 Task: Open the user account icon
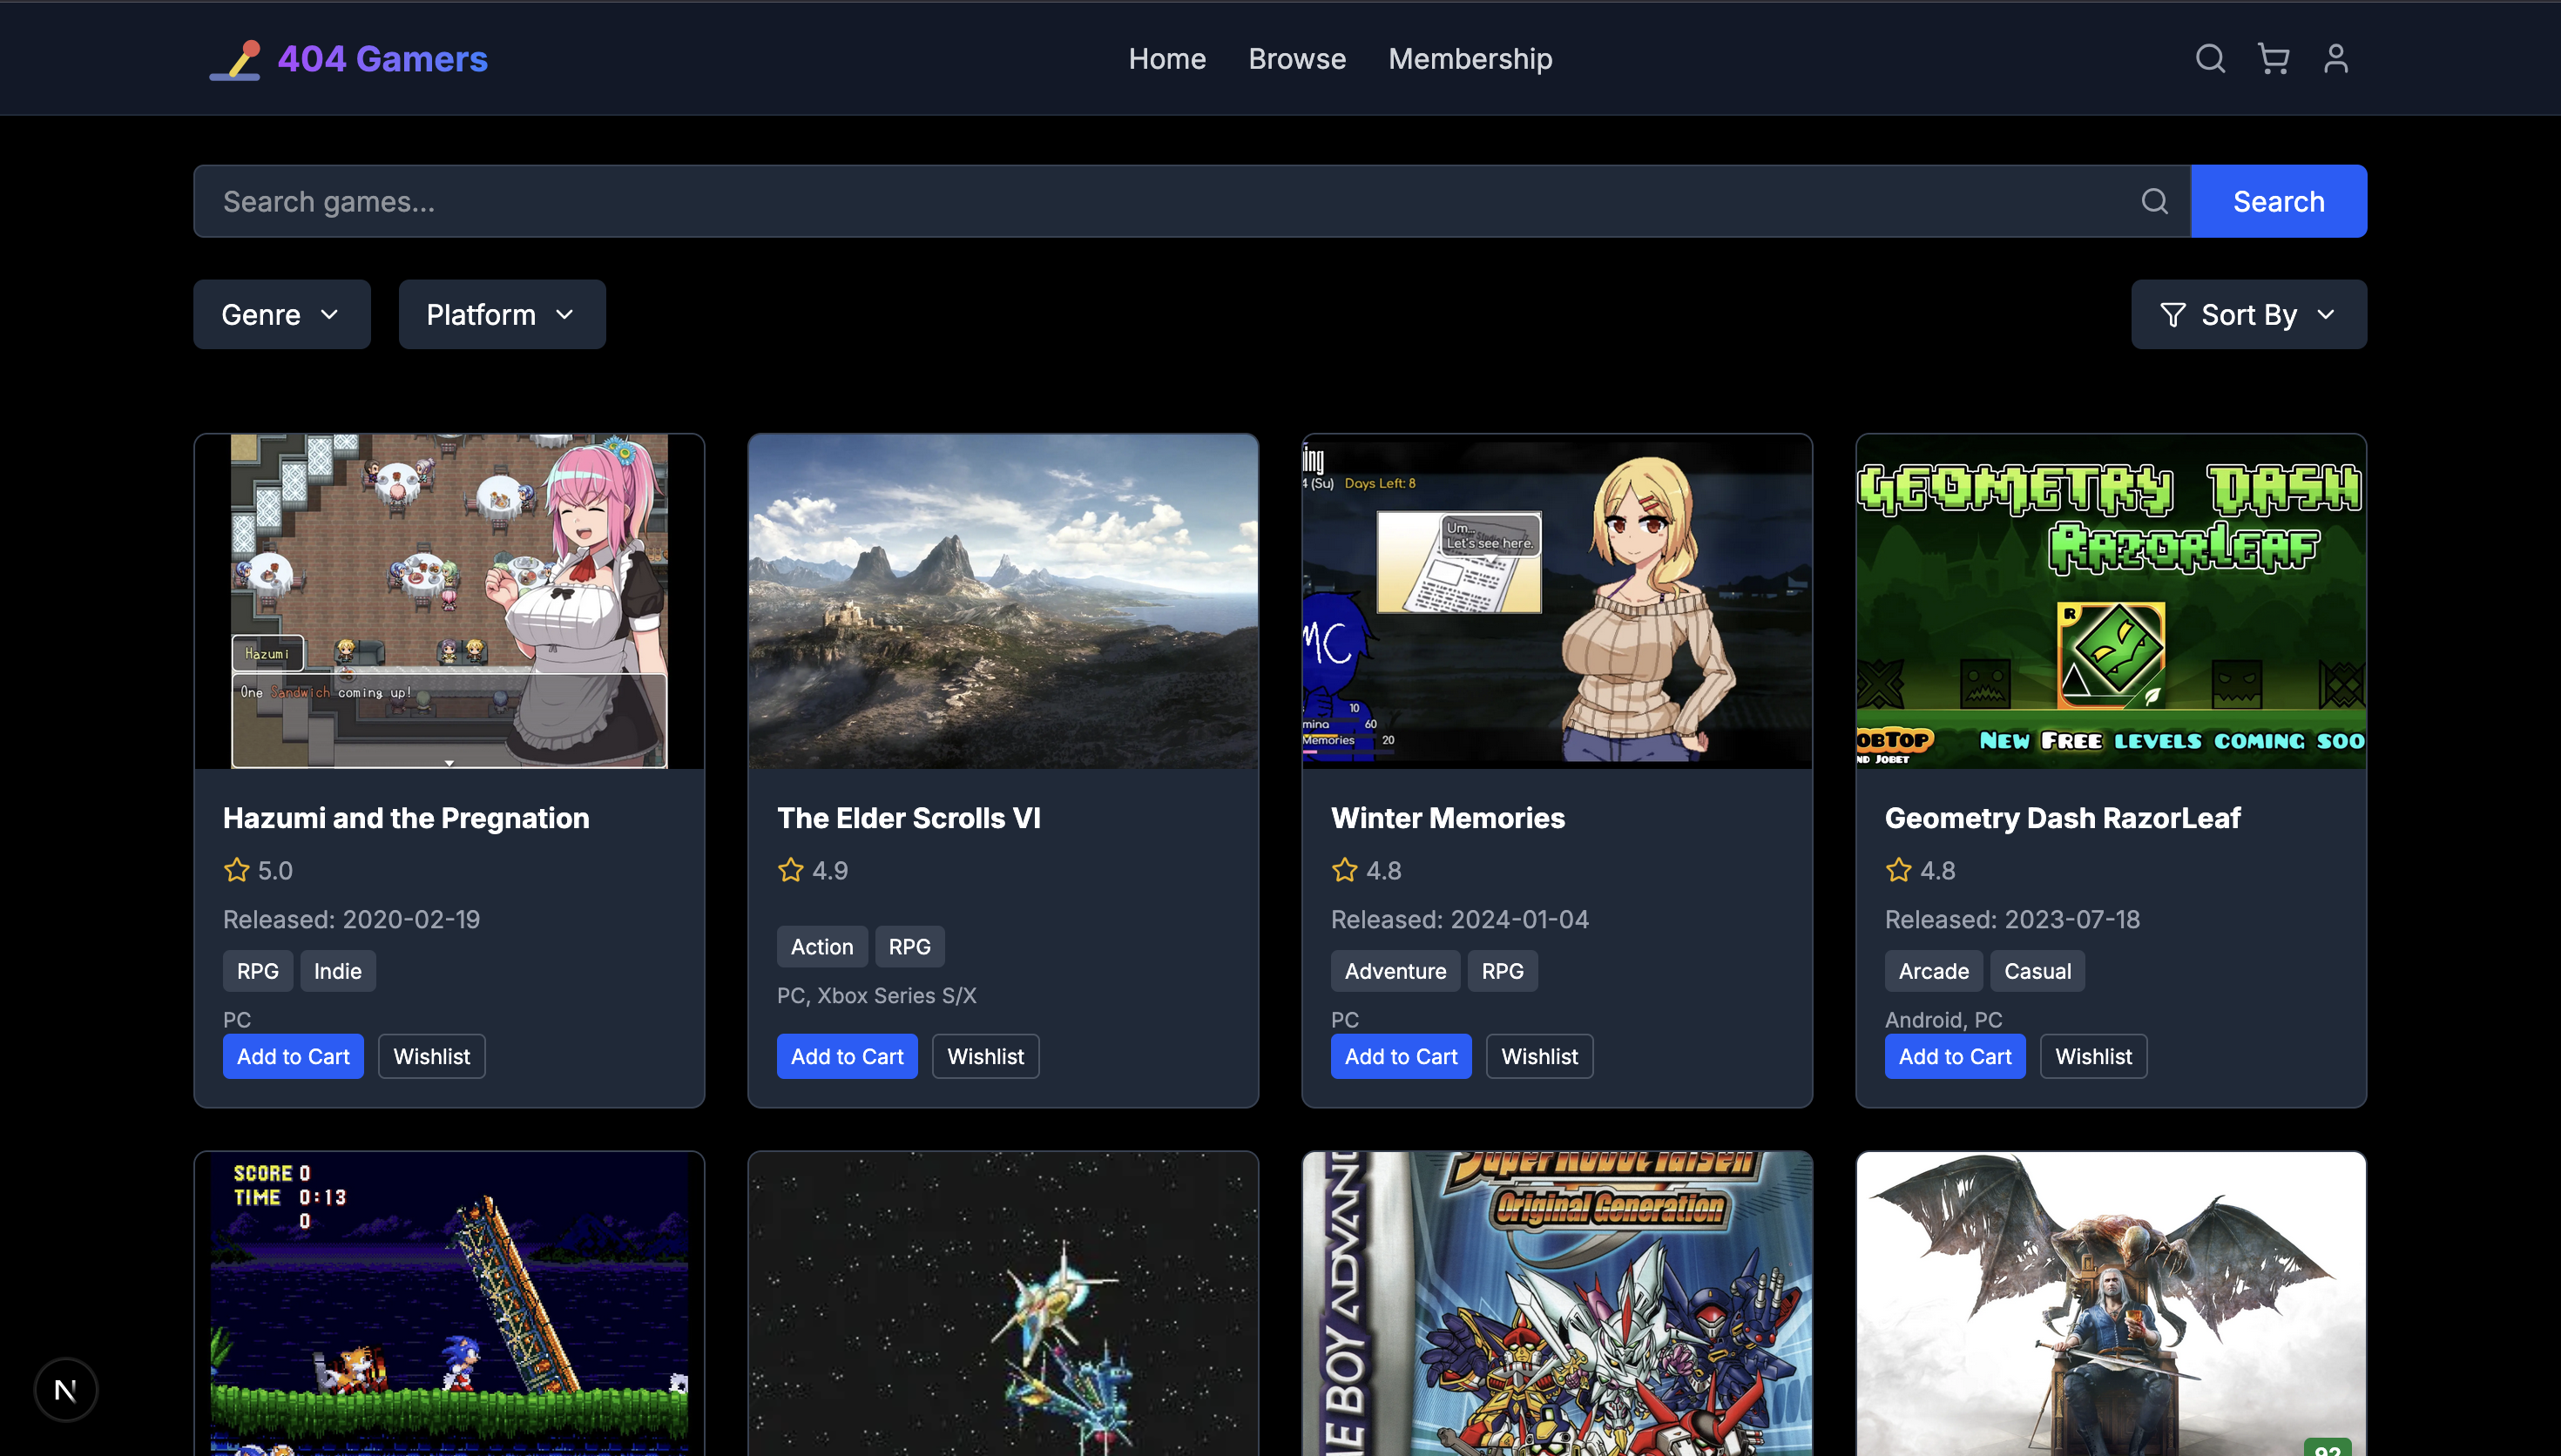2336,59
